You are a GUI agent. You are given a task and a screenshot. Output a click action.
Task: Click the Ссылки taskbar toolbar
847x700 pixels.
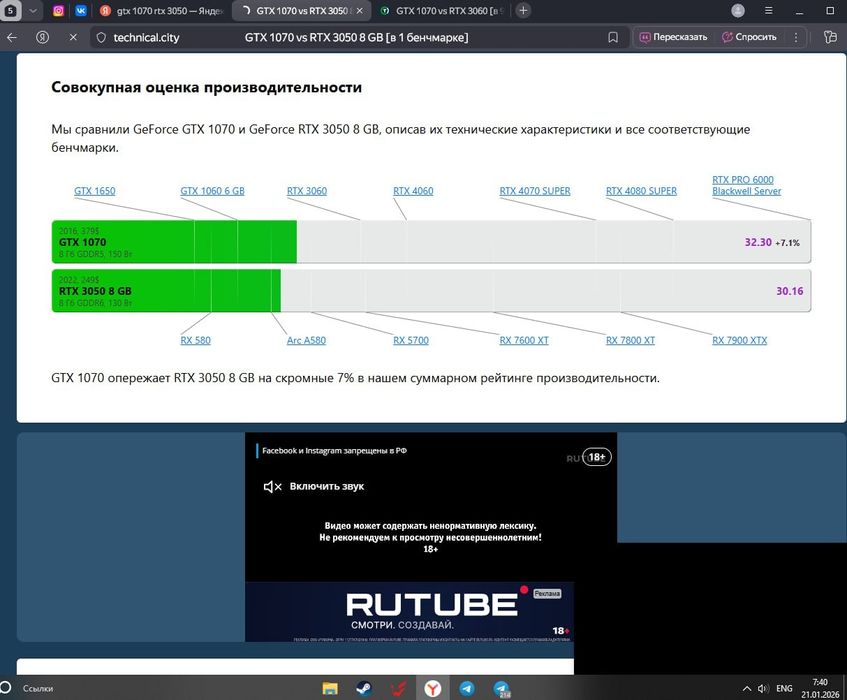pyautogui.click(x=38, y=689)
